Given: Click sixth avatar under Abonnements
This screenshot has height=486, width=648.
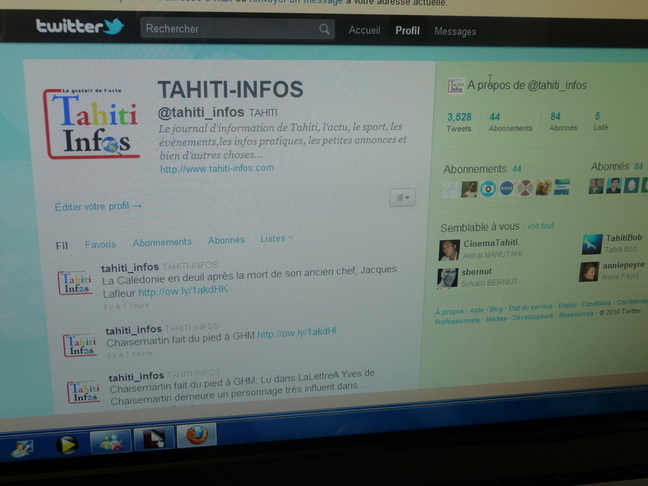Looking at the screenshot, I should pos(543,187).
